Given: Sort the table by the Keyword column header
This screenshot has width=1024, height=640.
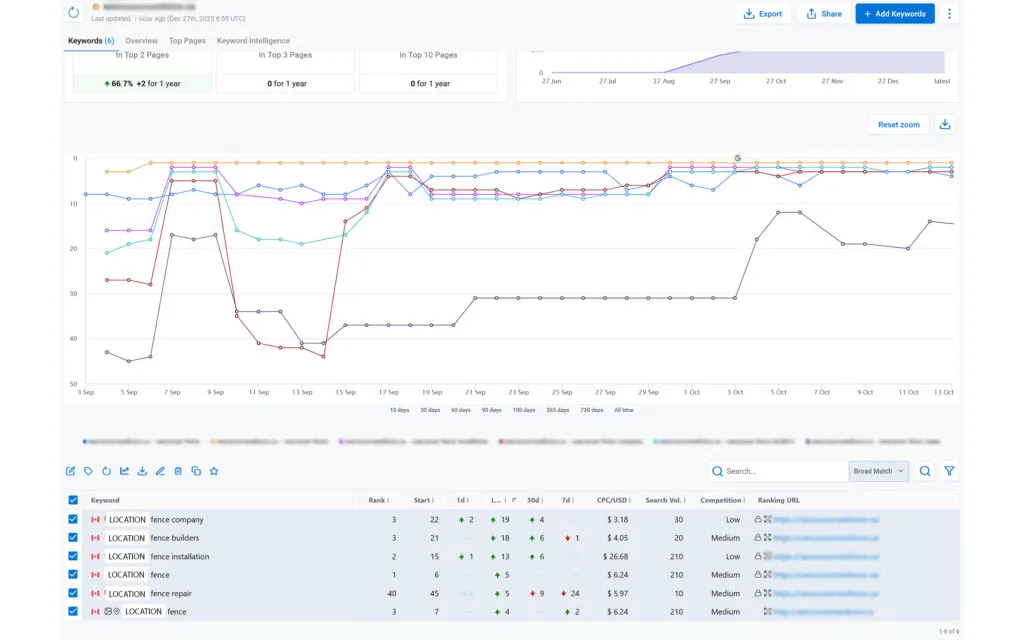Looking at the screenshot, I should pyautogui.click(x=105, y=500).
